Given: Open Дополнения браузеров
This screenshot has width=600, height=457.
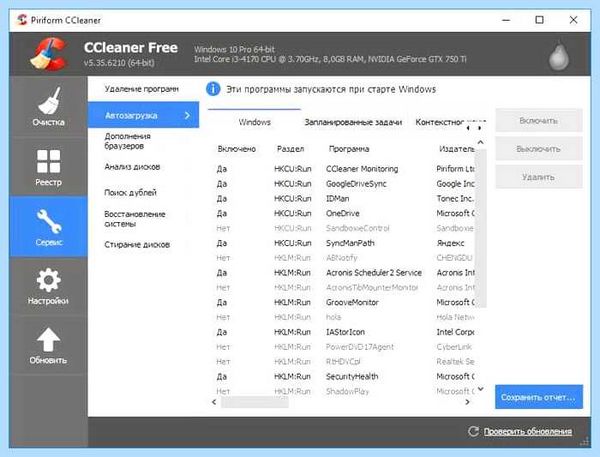Looking at the screenshot, I should tap(128, 141).
